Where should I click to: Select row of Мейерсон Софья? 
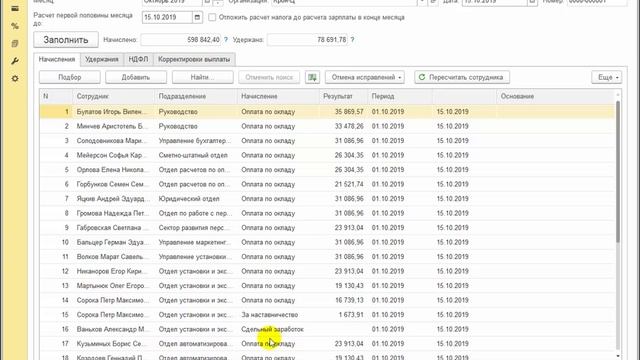pos(327,155)
